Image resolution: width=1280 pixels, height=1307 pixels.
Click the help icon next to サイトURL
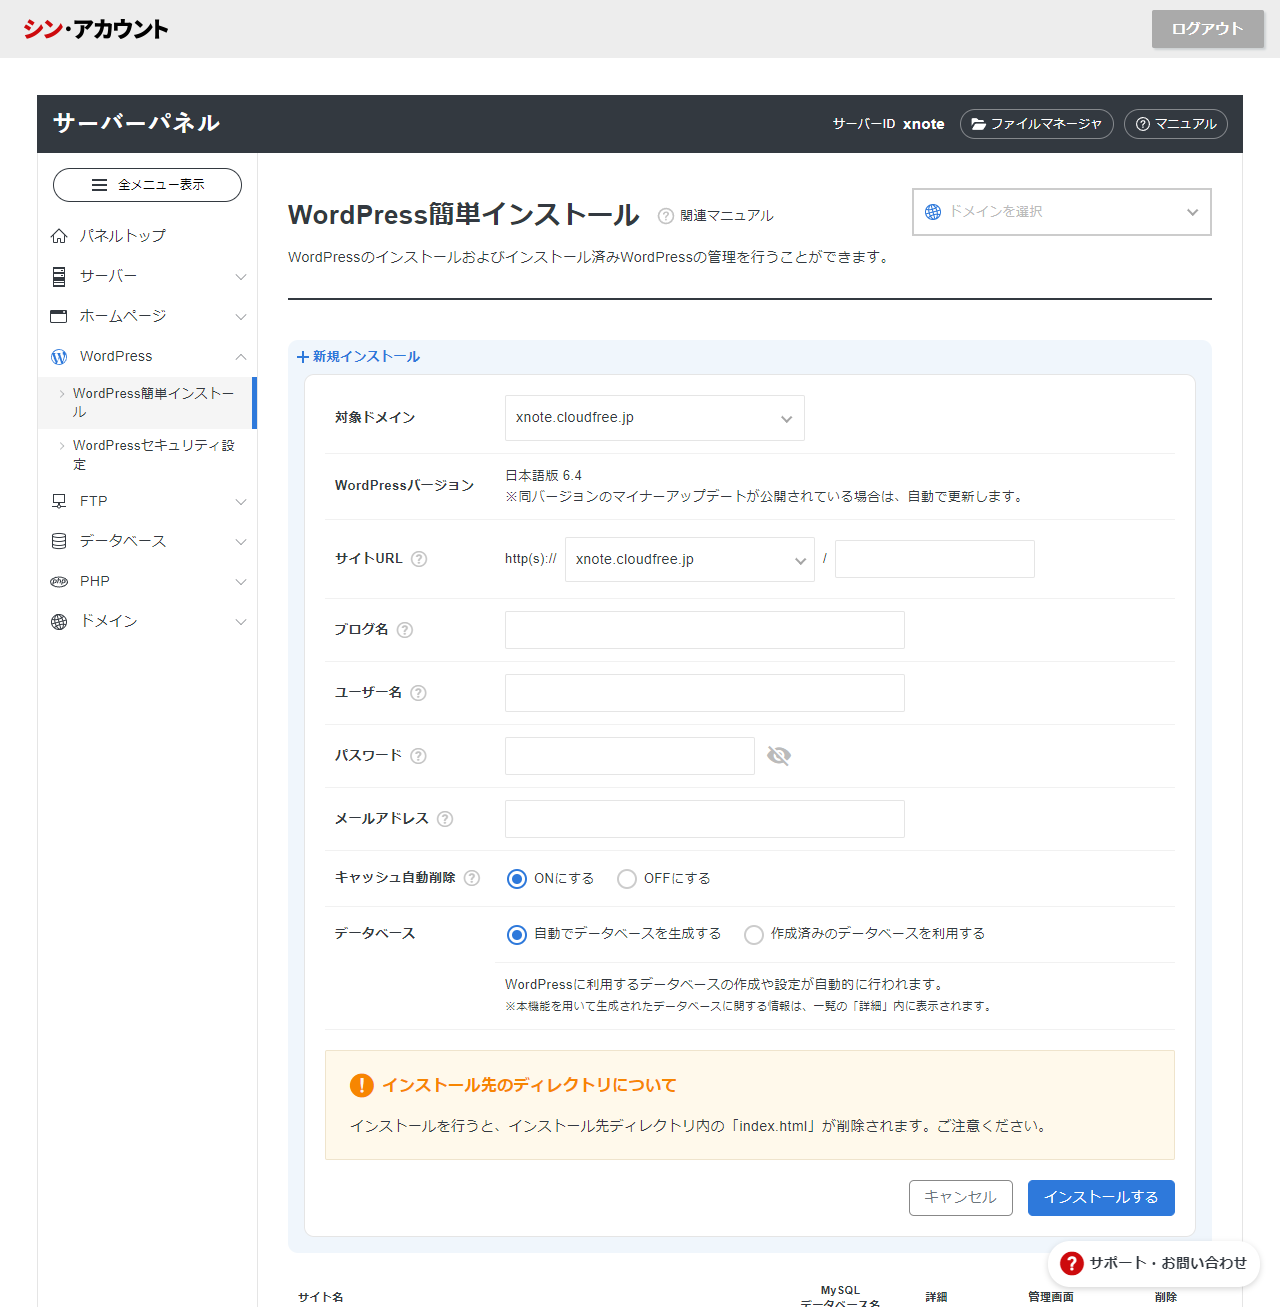tap(419, 559)
